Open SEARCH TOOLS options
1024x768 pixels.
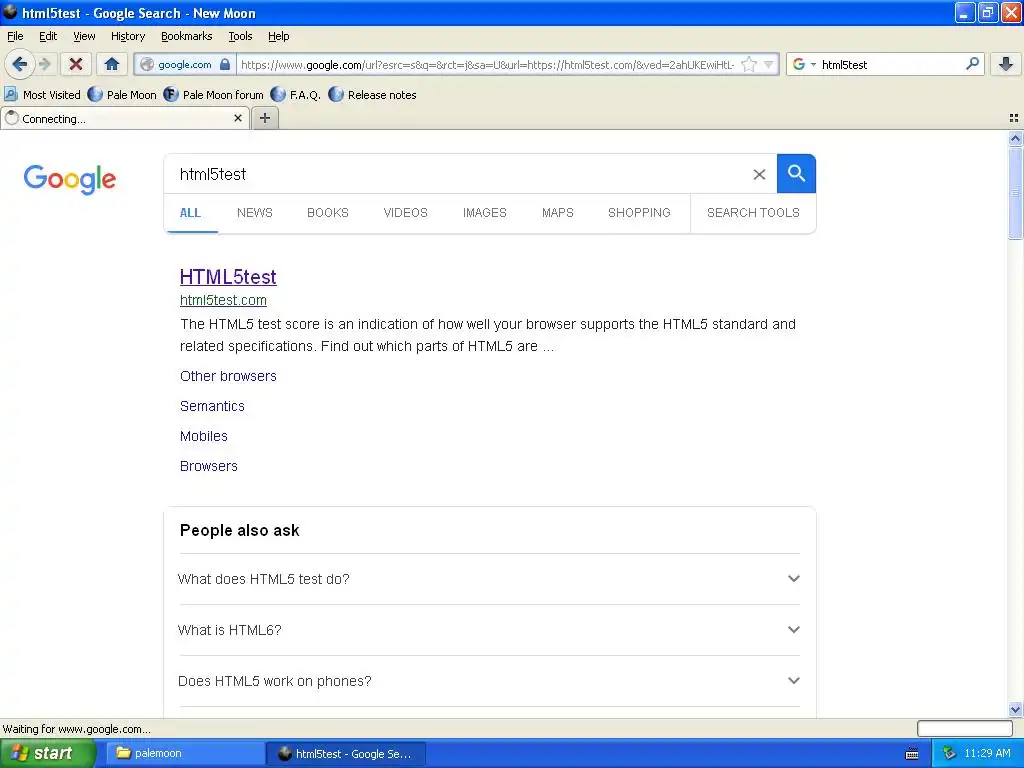pyautogui.click(x=753, y=213)
